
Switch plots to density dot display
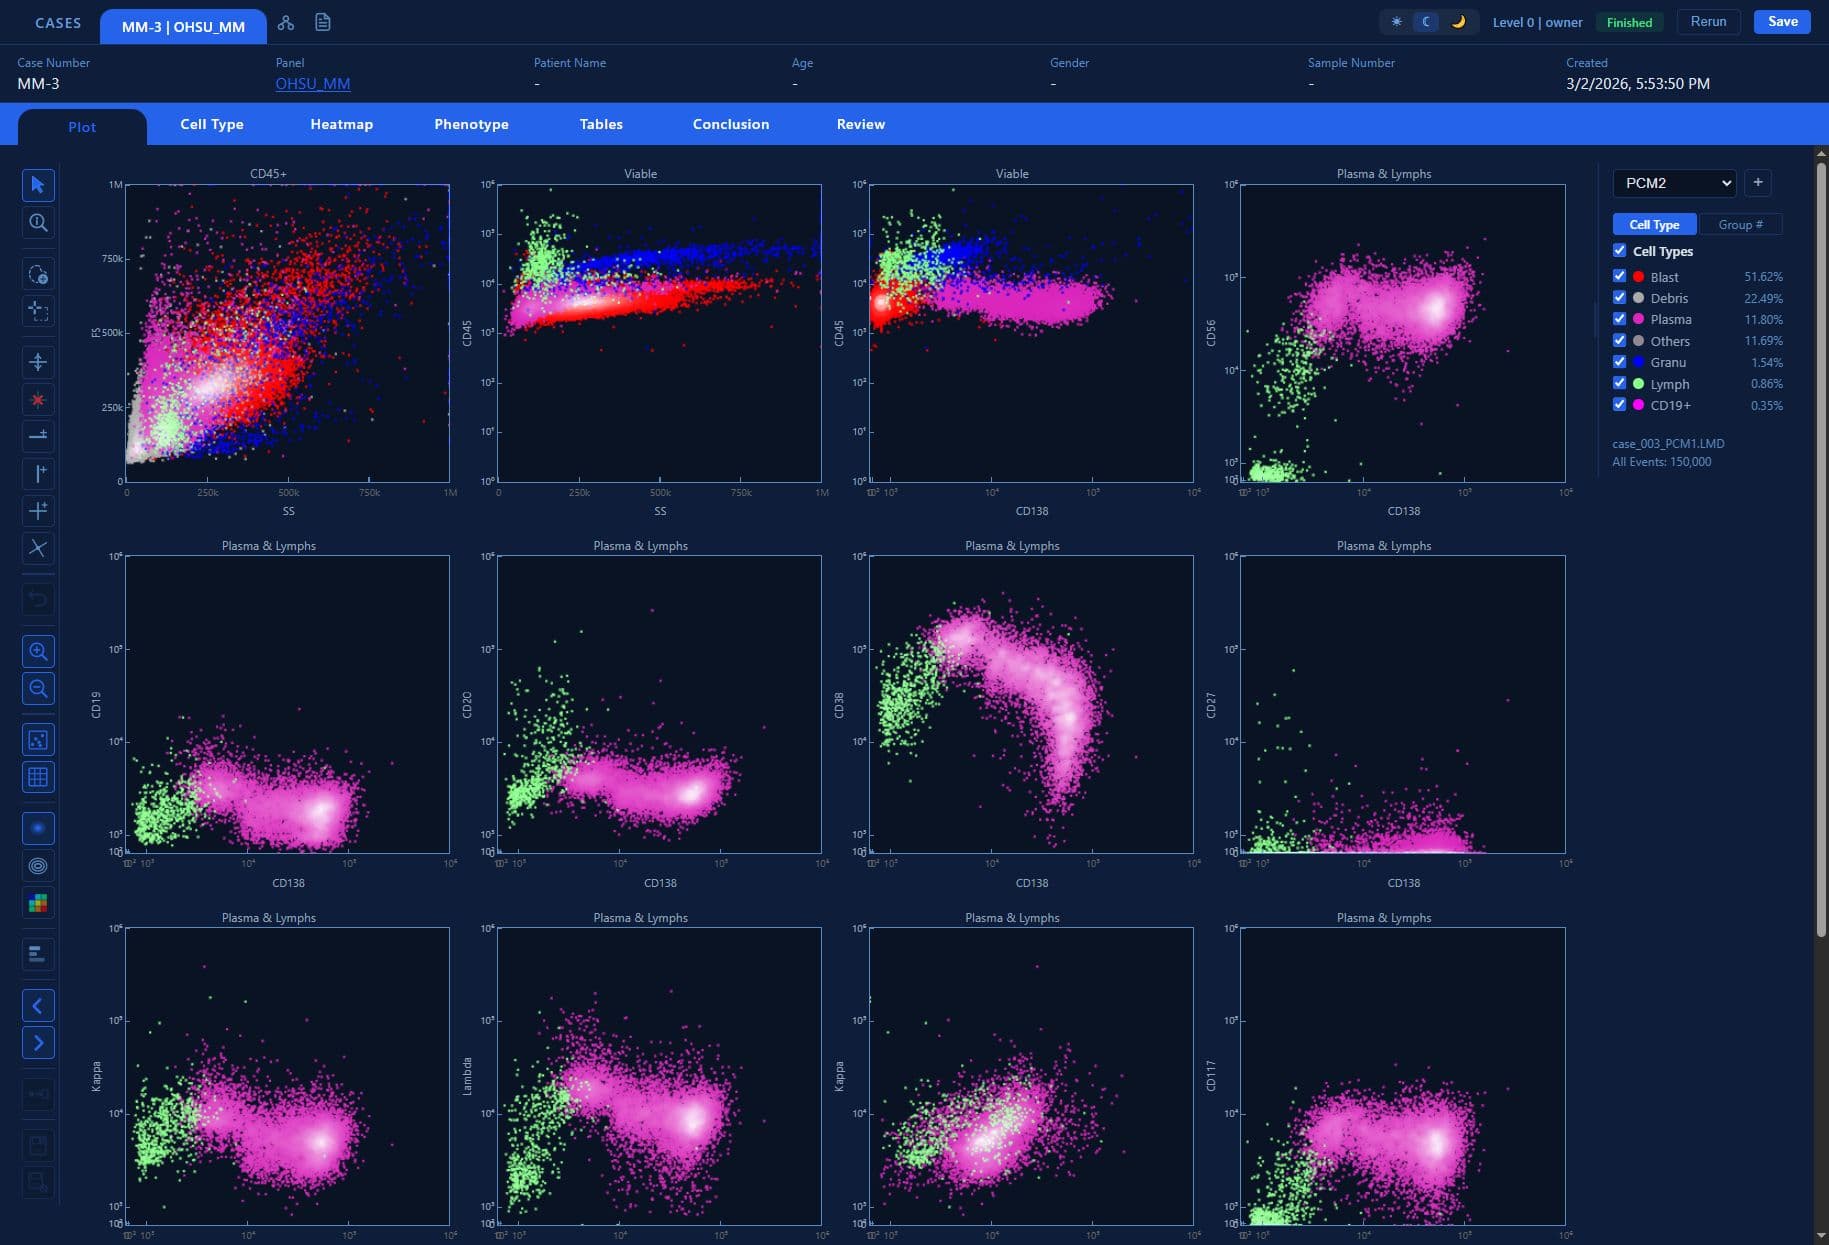[38, 827]
